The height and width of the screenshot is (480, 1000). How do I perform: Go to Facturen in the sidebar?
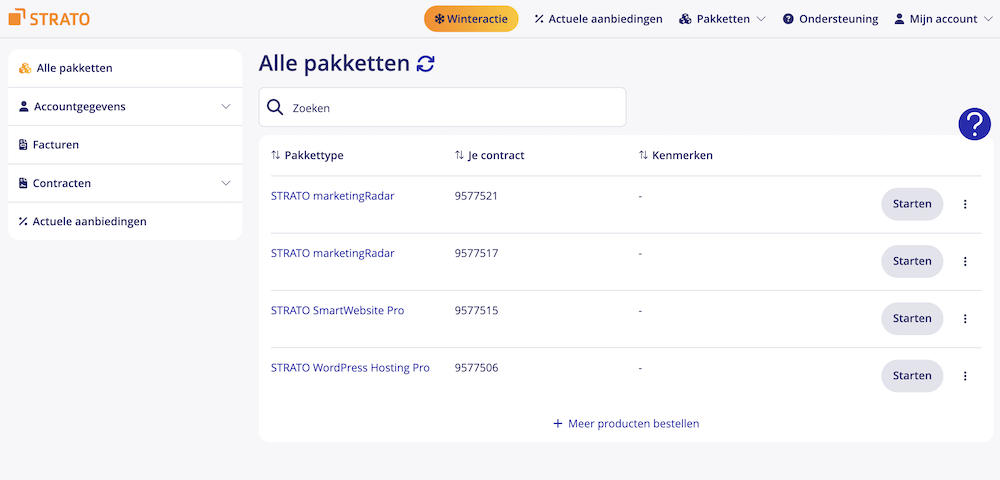pos(125,145)
